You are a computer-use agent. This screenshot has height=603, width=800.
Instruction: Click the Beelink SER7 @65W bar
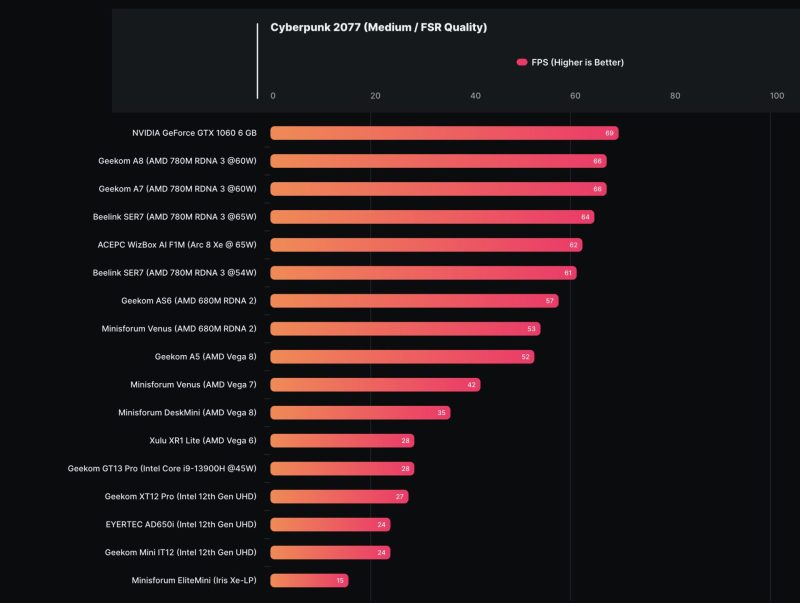[x=432, y=217]
